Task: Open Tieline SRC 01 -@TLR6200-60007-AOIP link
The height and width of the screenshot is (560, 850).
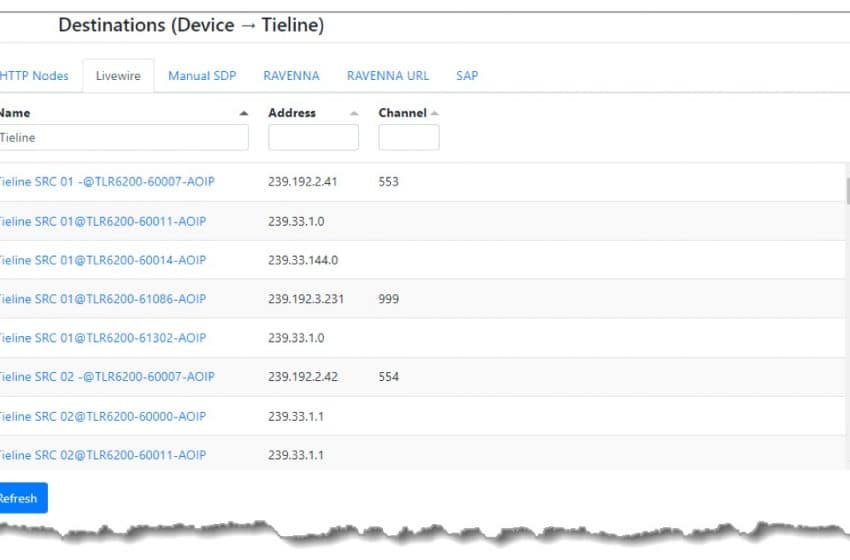Action: coord(107,182)
